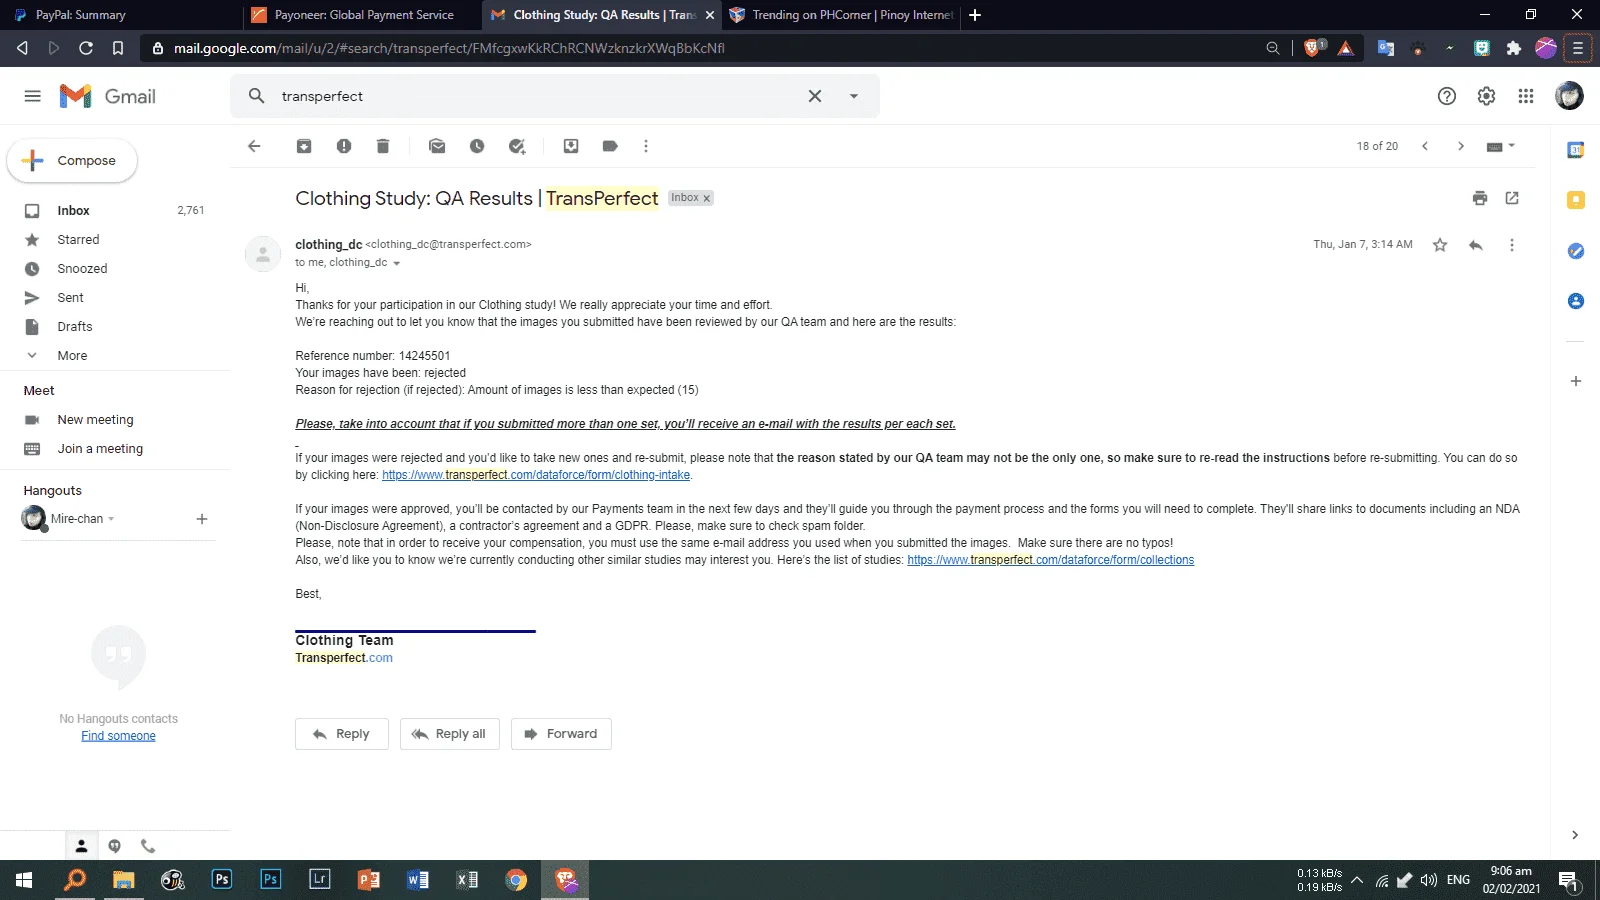This screenshot has height=900, width=1600.
Task: Remove the Inbox label from email
Action: 706,199
